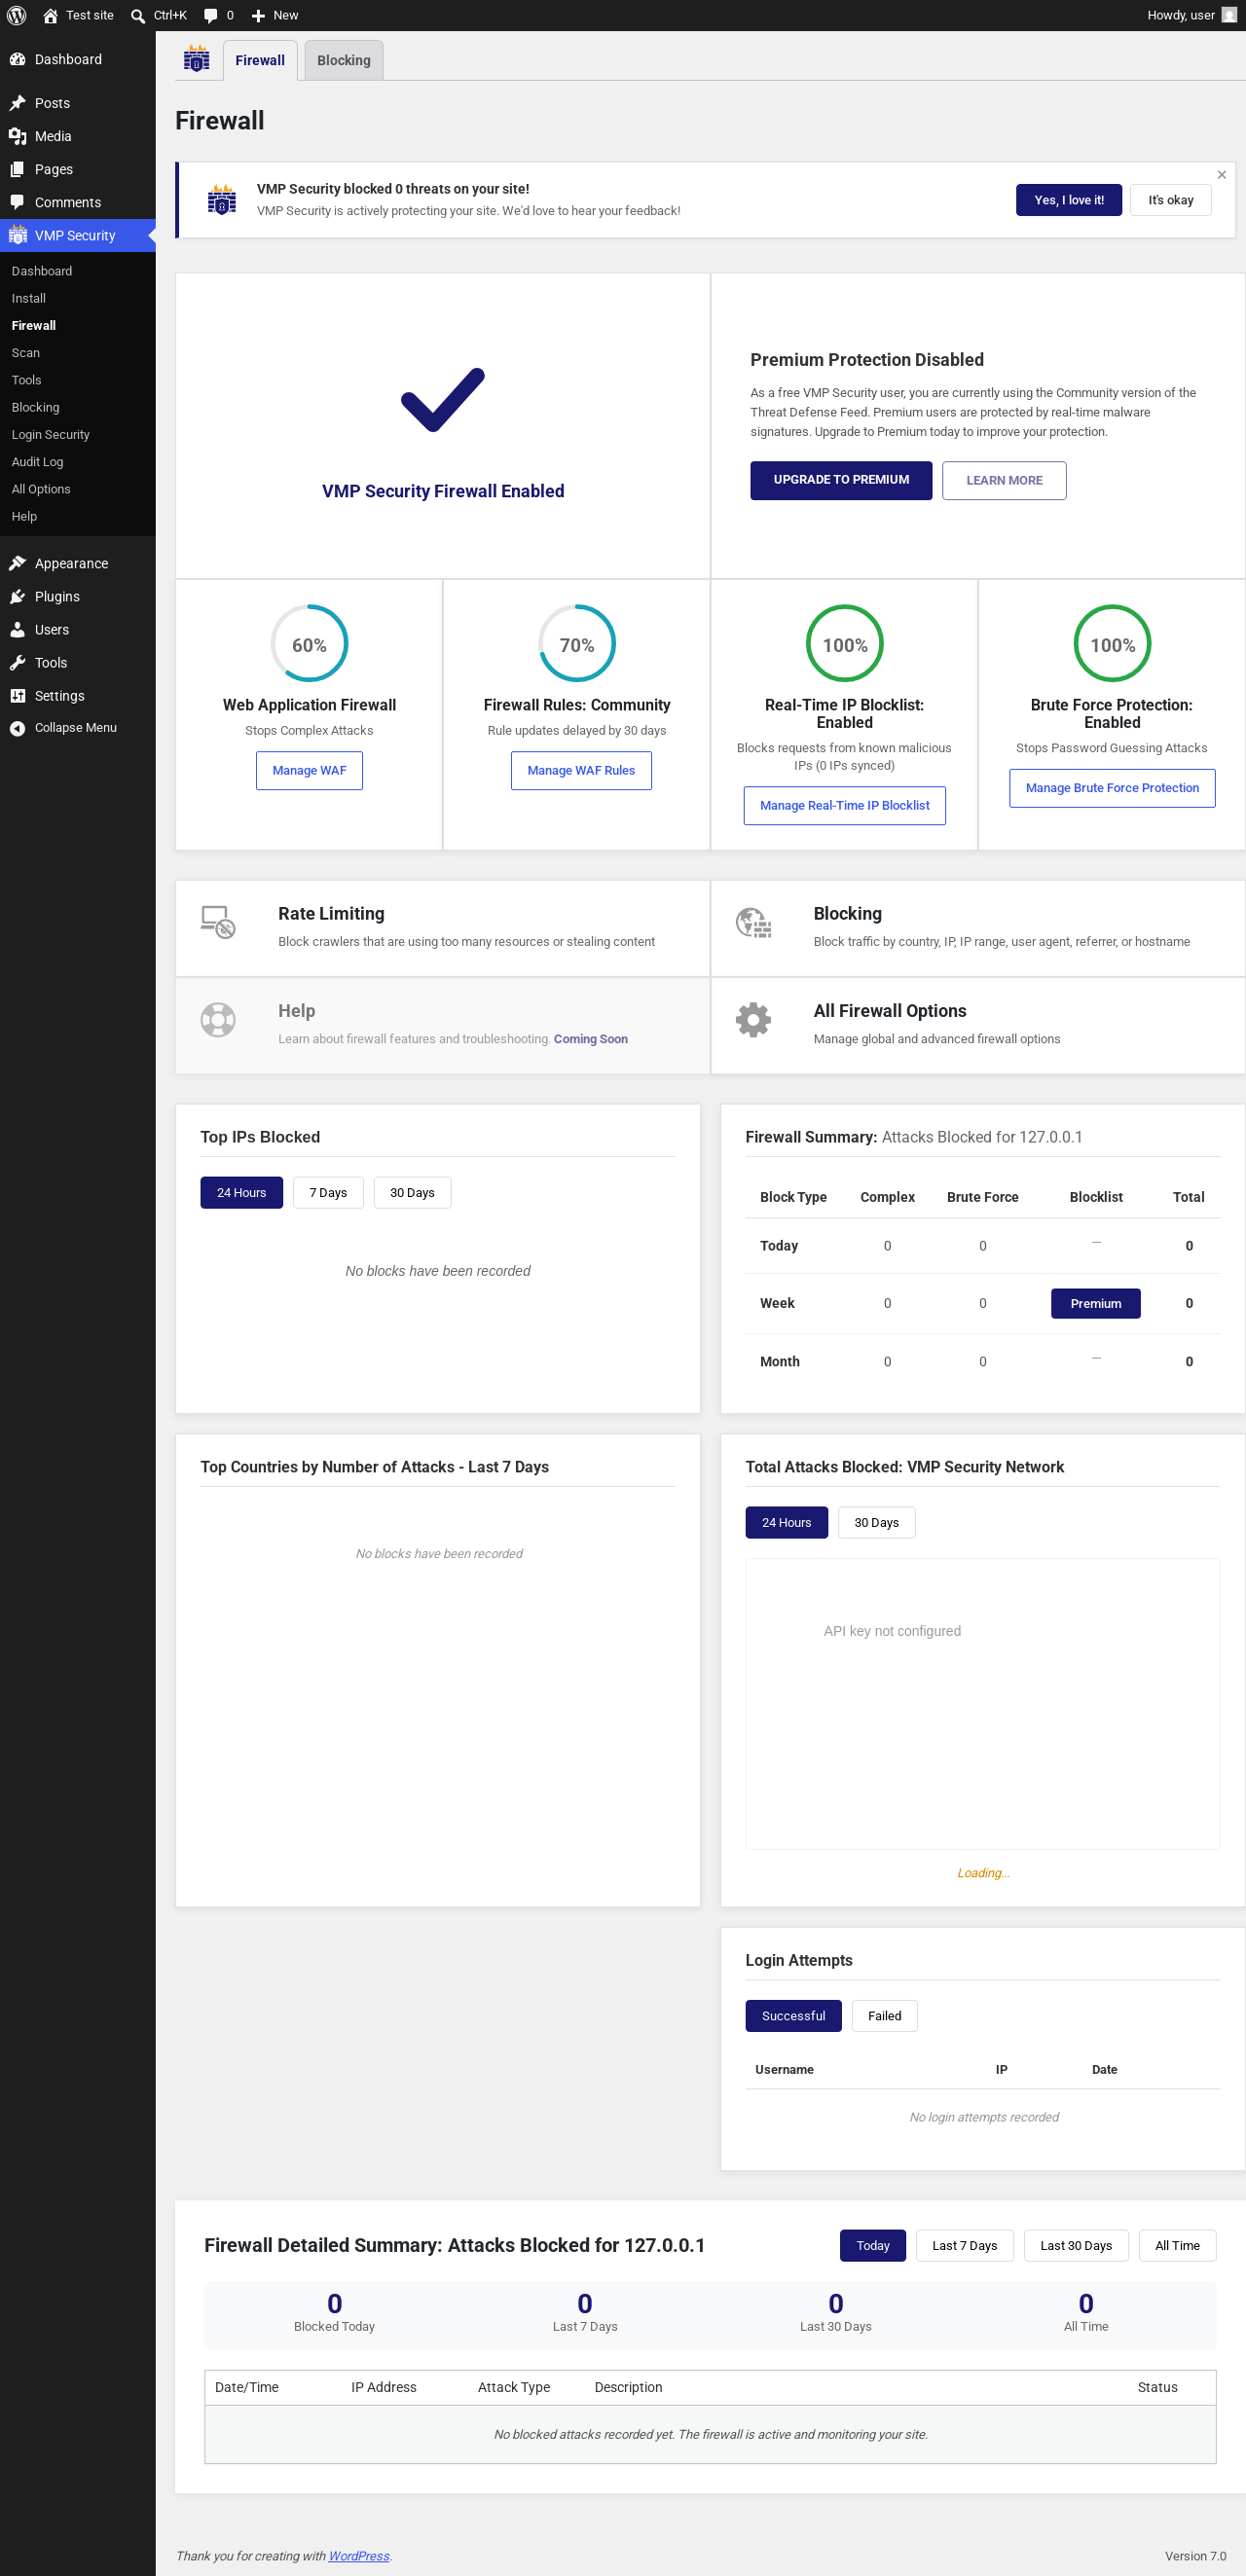Open Scan in the VMP Security submenu
Viewport: 1246px width, 2576px height.
coord(26,352)
